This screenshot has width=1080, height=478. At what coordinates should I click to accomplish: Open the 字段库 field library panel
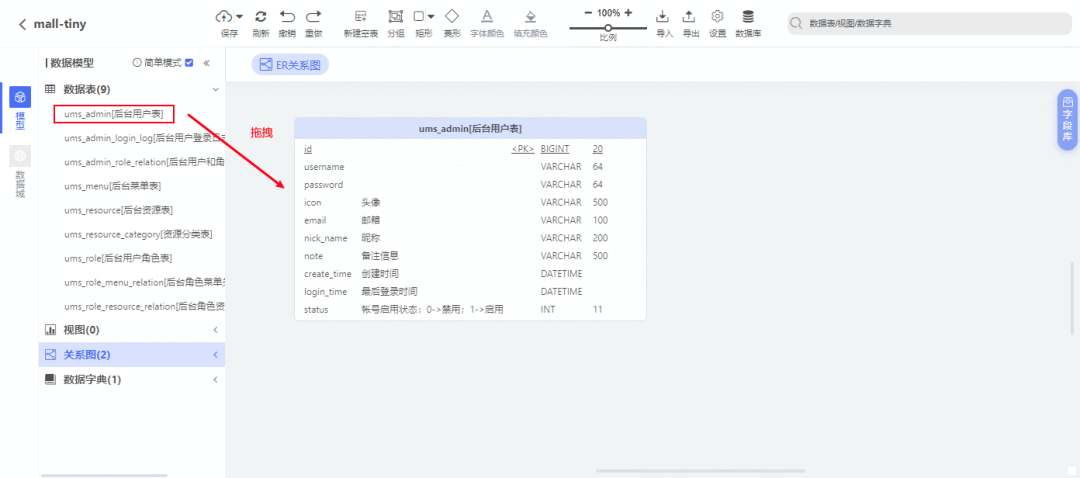(x=1068, y=118)
